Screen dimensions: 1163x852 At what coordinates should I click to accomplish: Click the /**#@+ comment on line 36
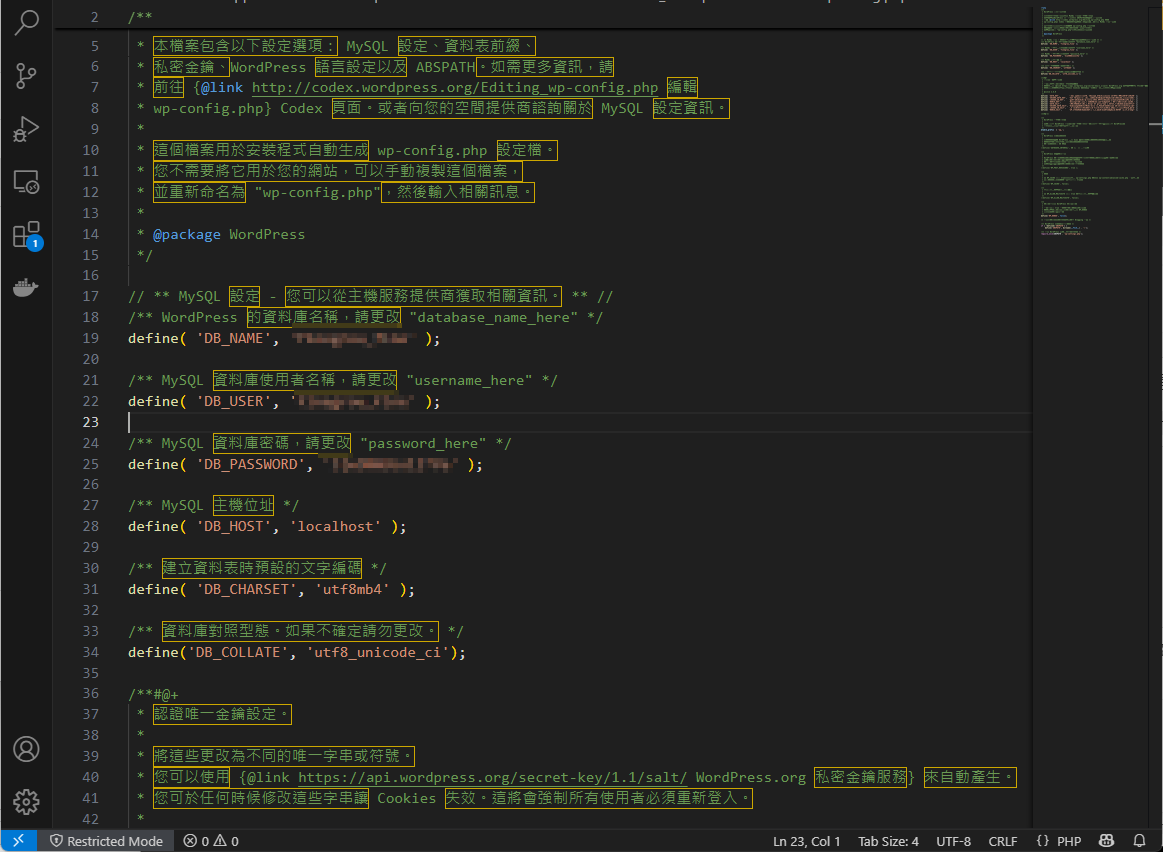(x=153, y=695)
